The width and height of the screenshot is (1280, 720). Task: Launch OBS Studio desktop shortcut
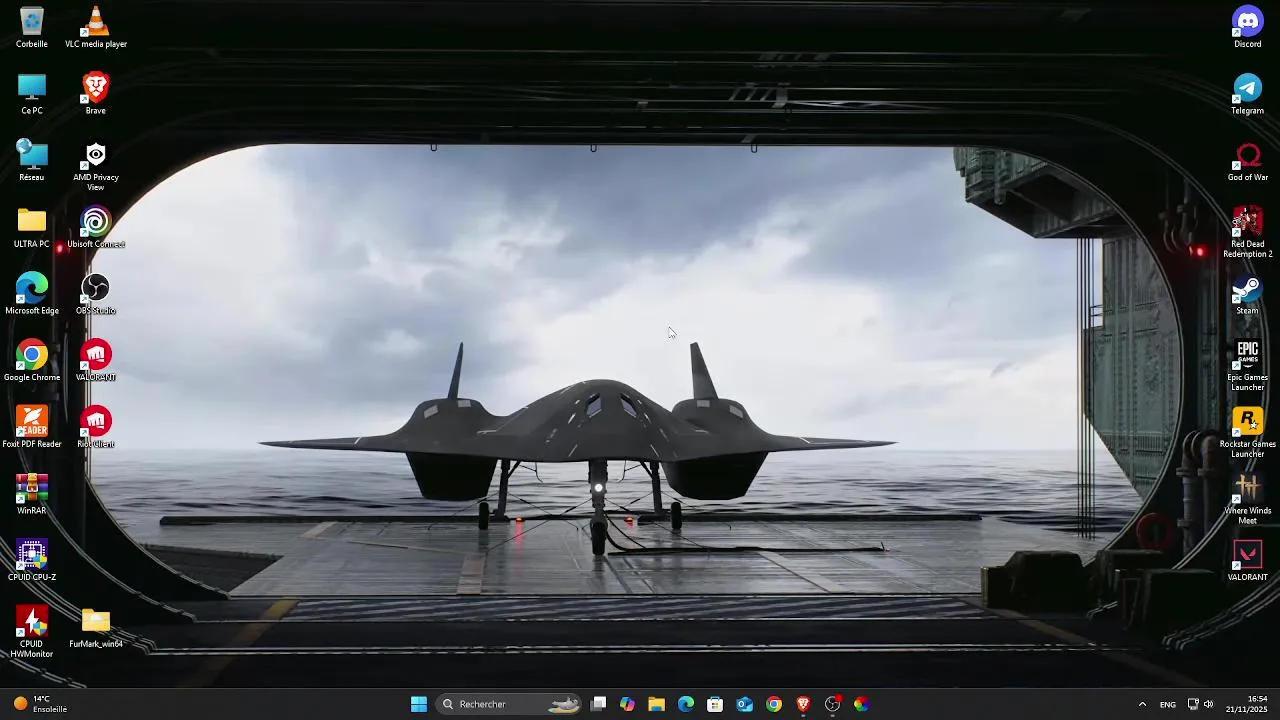click(x=96, y=294)
